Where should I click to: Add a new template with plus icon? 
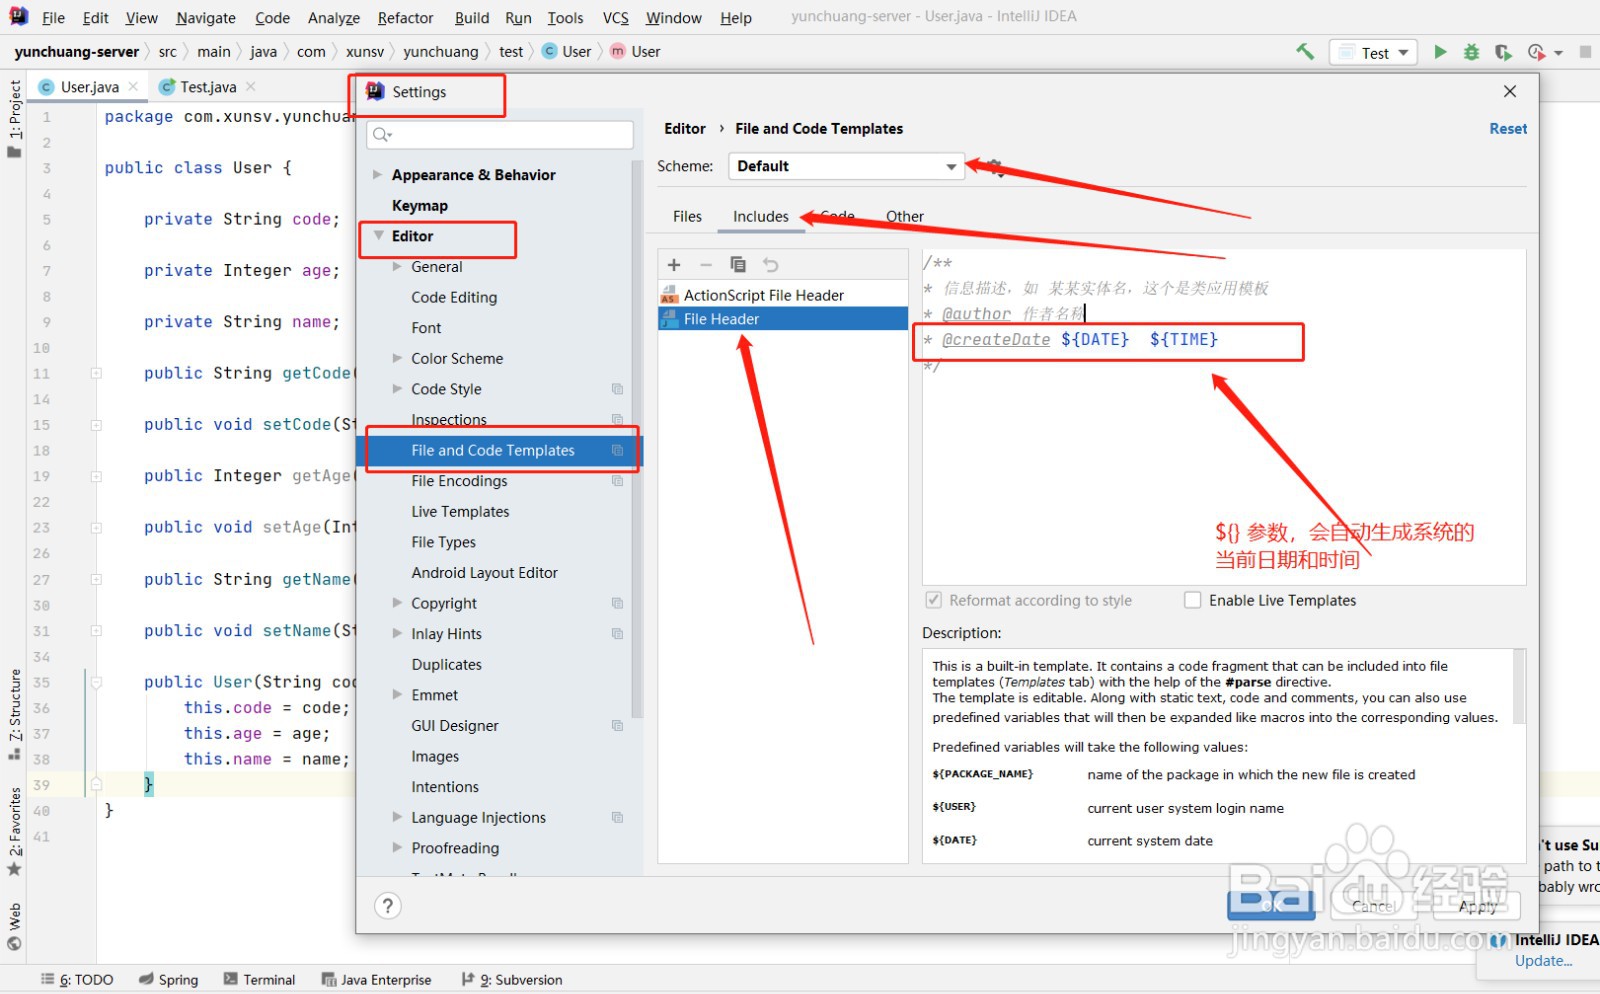(674, 265)
